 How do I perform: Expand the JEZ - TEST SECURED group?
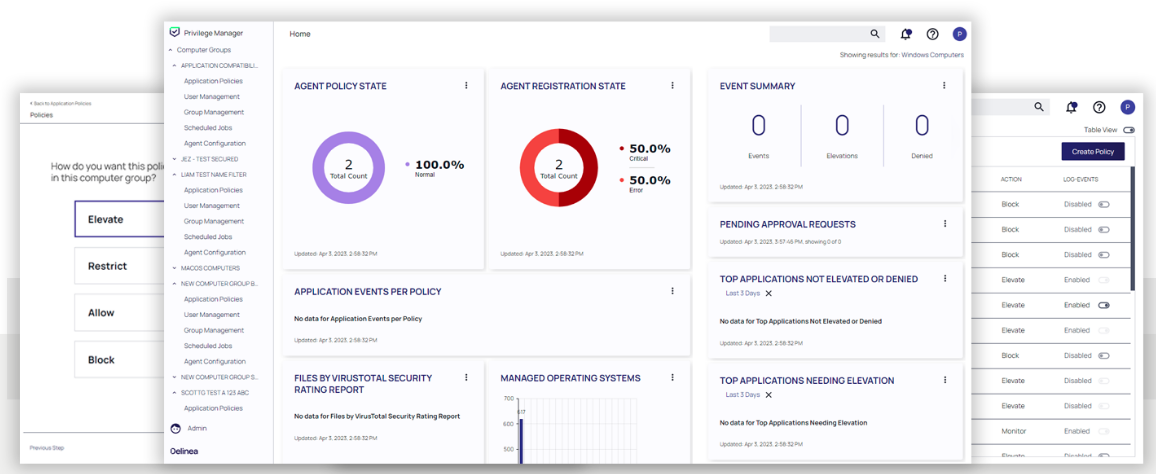click(175, 159)
